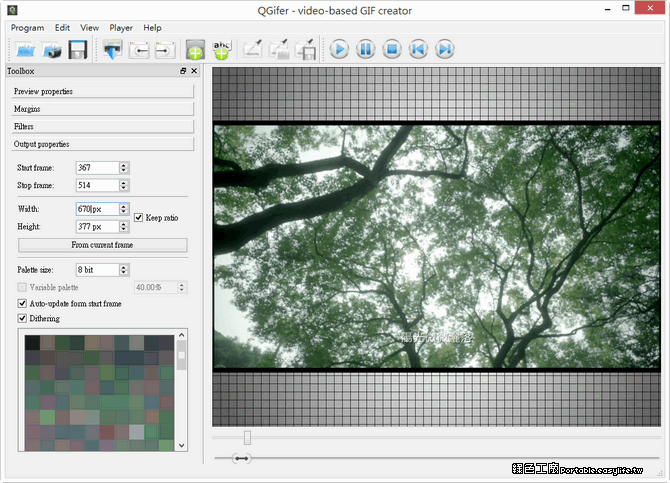Click the pencil with save disk icon

click(305, 50)
